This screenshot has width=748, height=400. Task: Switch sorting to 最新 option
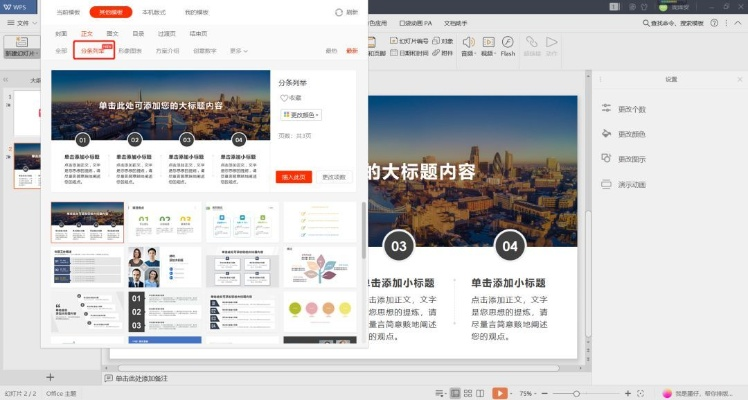coord(351,50)
